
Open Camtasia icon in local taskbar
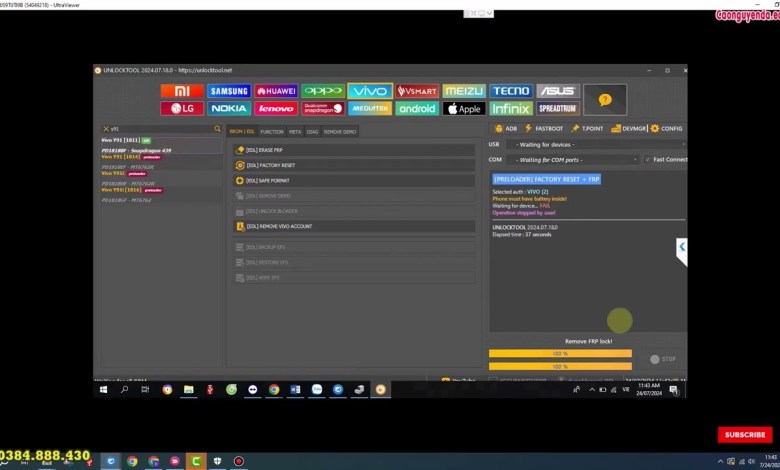click(196, 461)
